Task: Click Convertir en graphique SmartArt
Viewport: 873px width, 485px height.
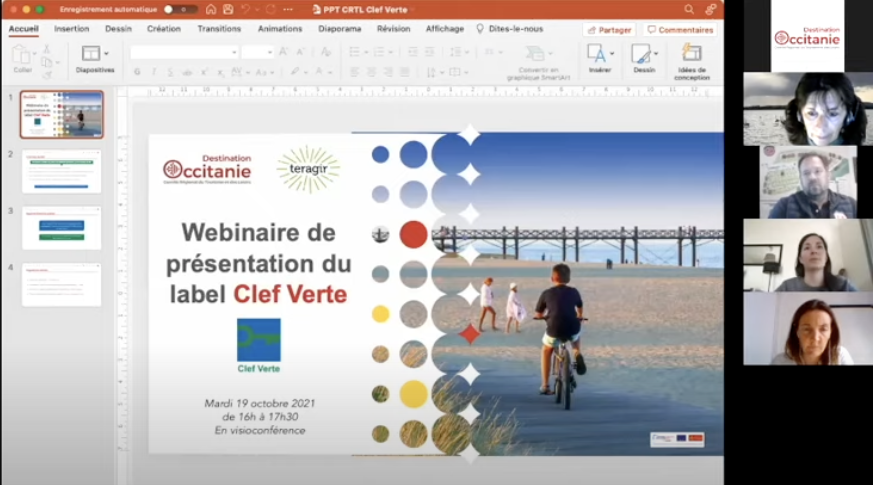Action: tap(538, 62)
